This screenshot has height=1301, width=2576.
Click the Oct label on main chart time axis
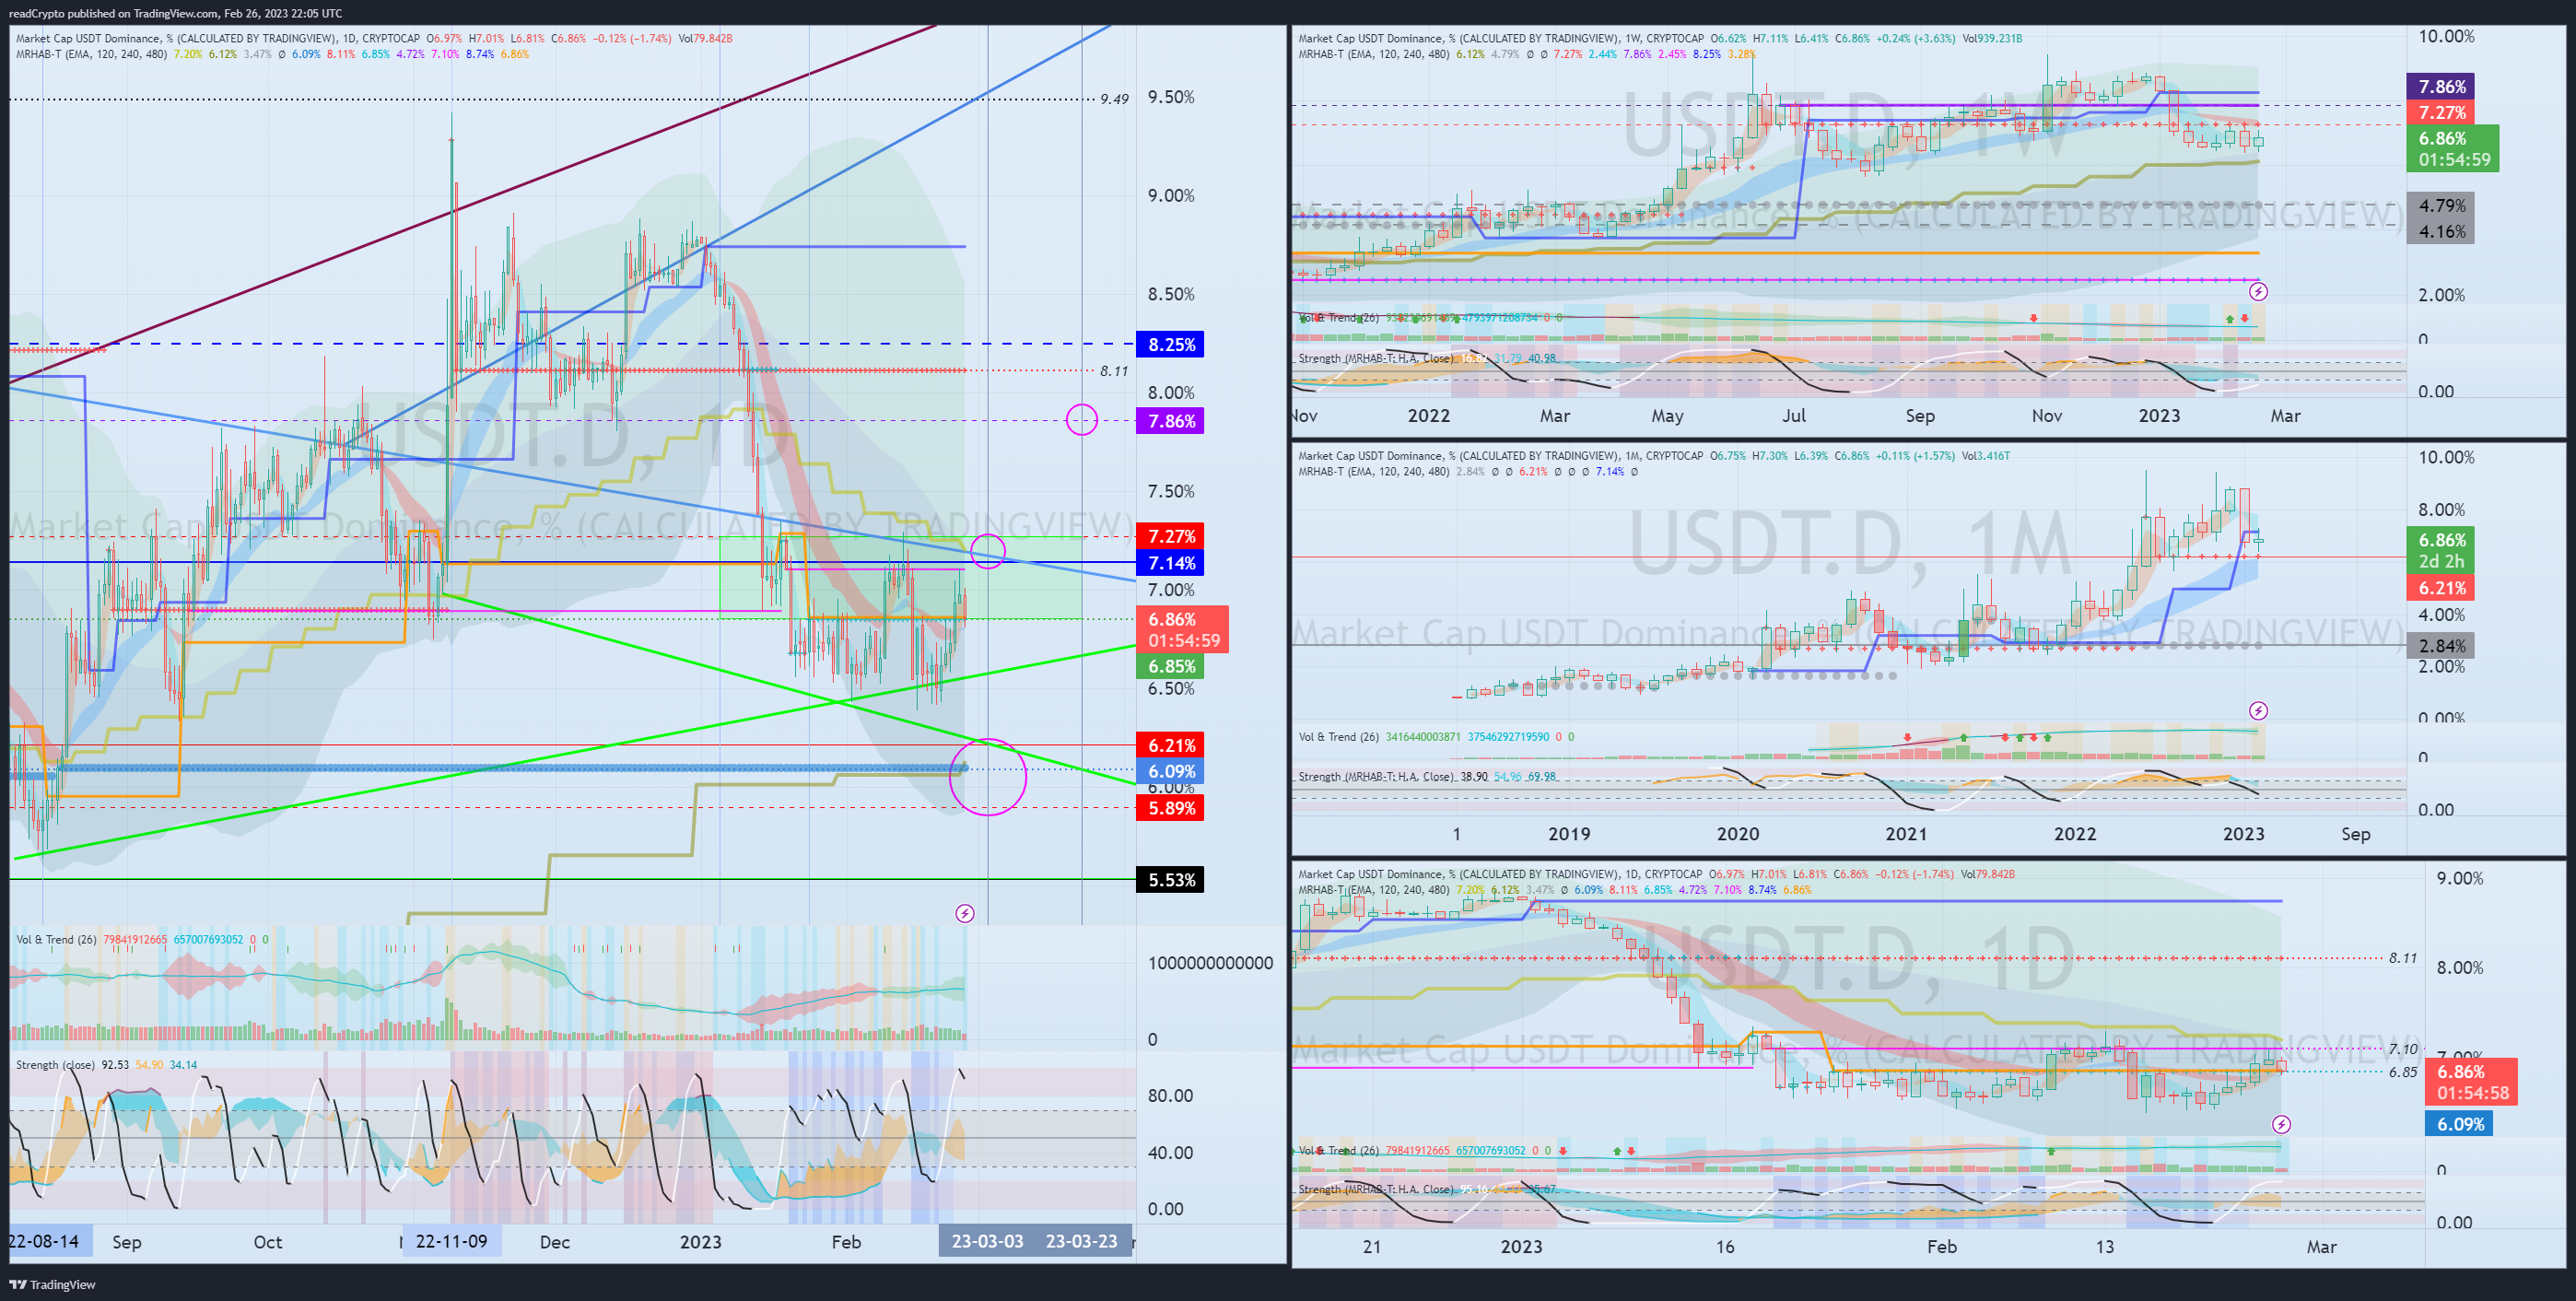[268, 1242]
